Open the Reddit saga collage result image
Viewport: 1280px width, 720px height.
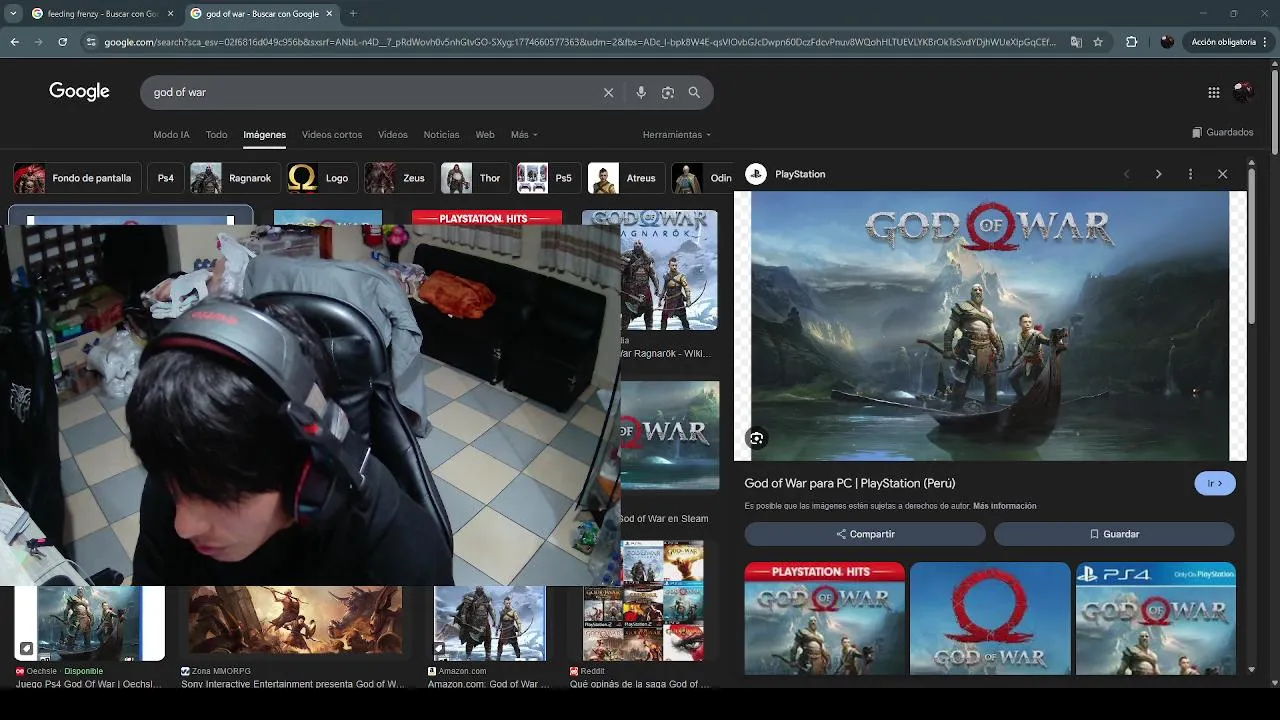point(643,600)
